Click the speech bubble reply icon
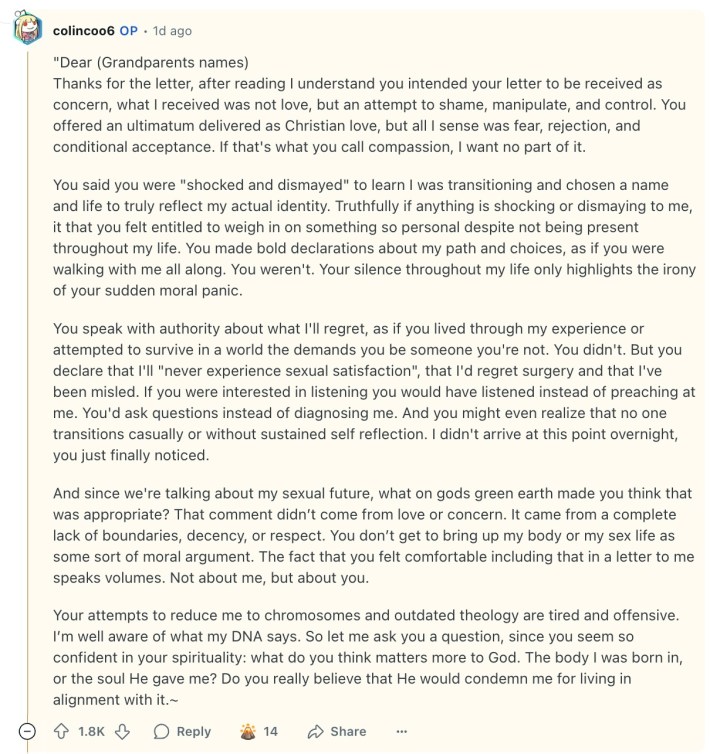Viewport: 710px width, 754px height. click(x=162, y=731)
